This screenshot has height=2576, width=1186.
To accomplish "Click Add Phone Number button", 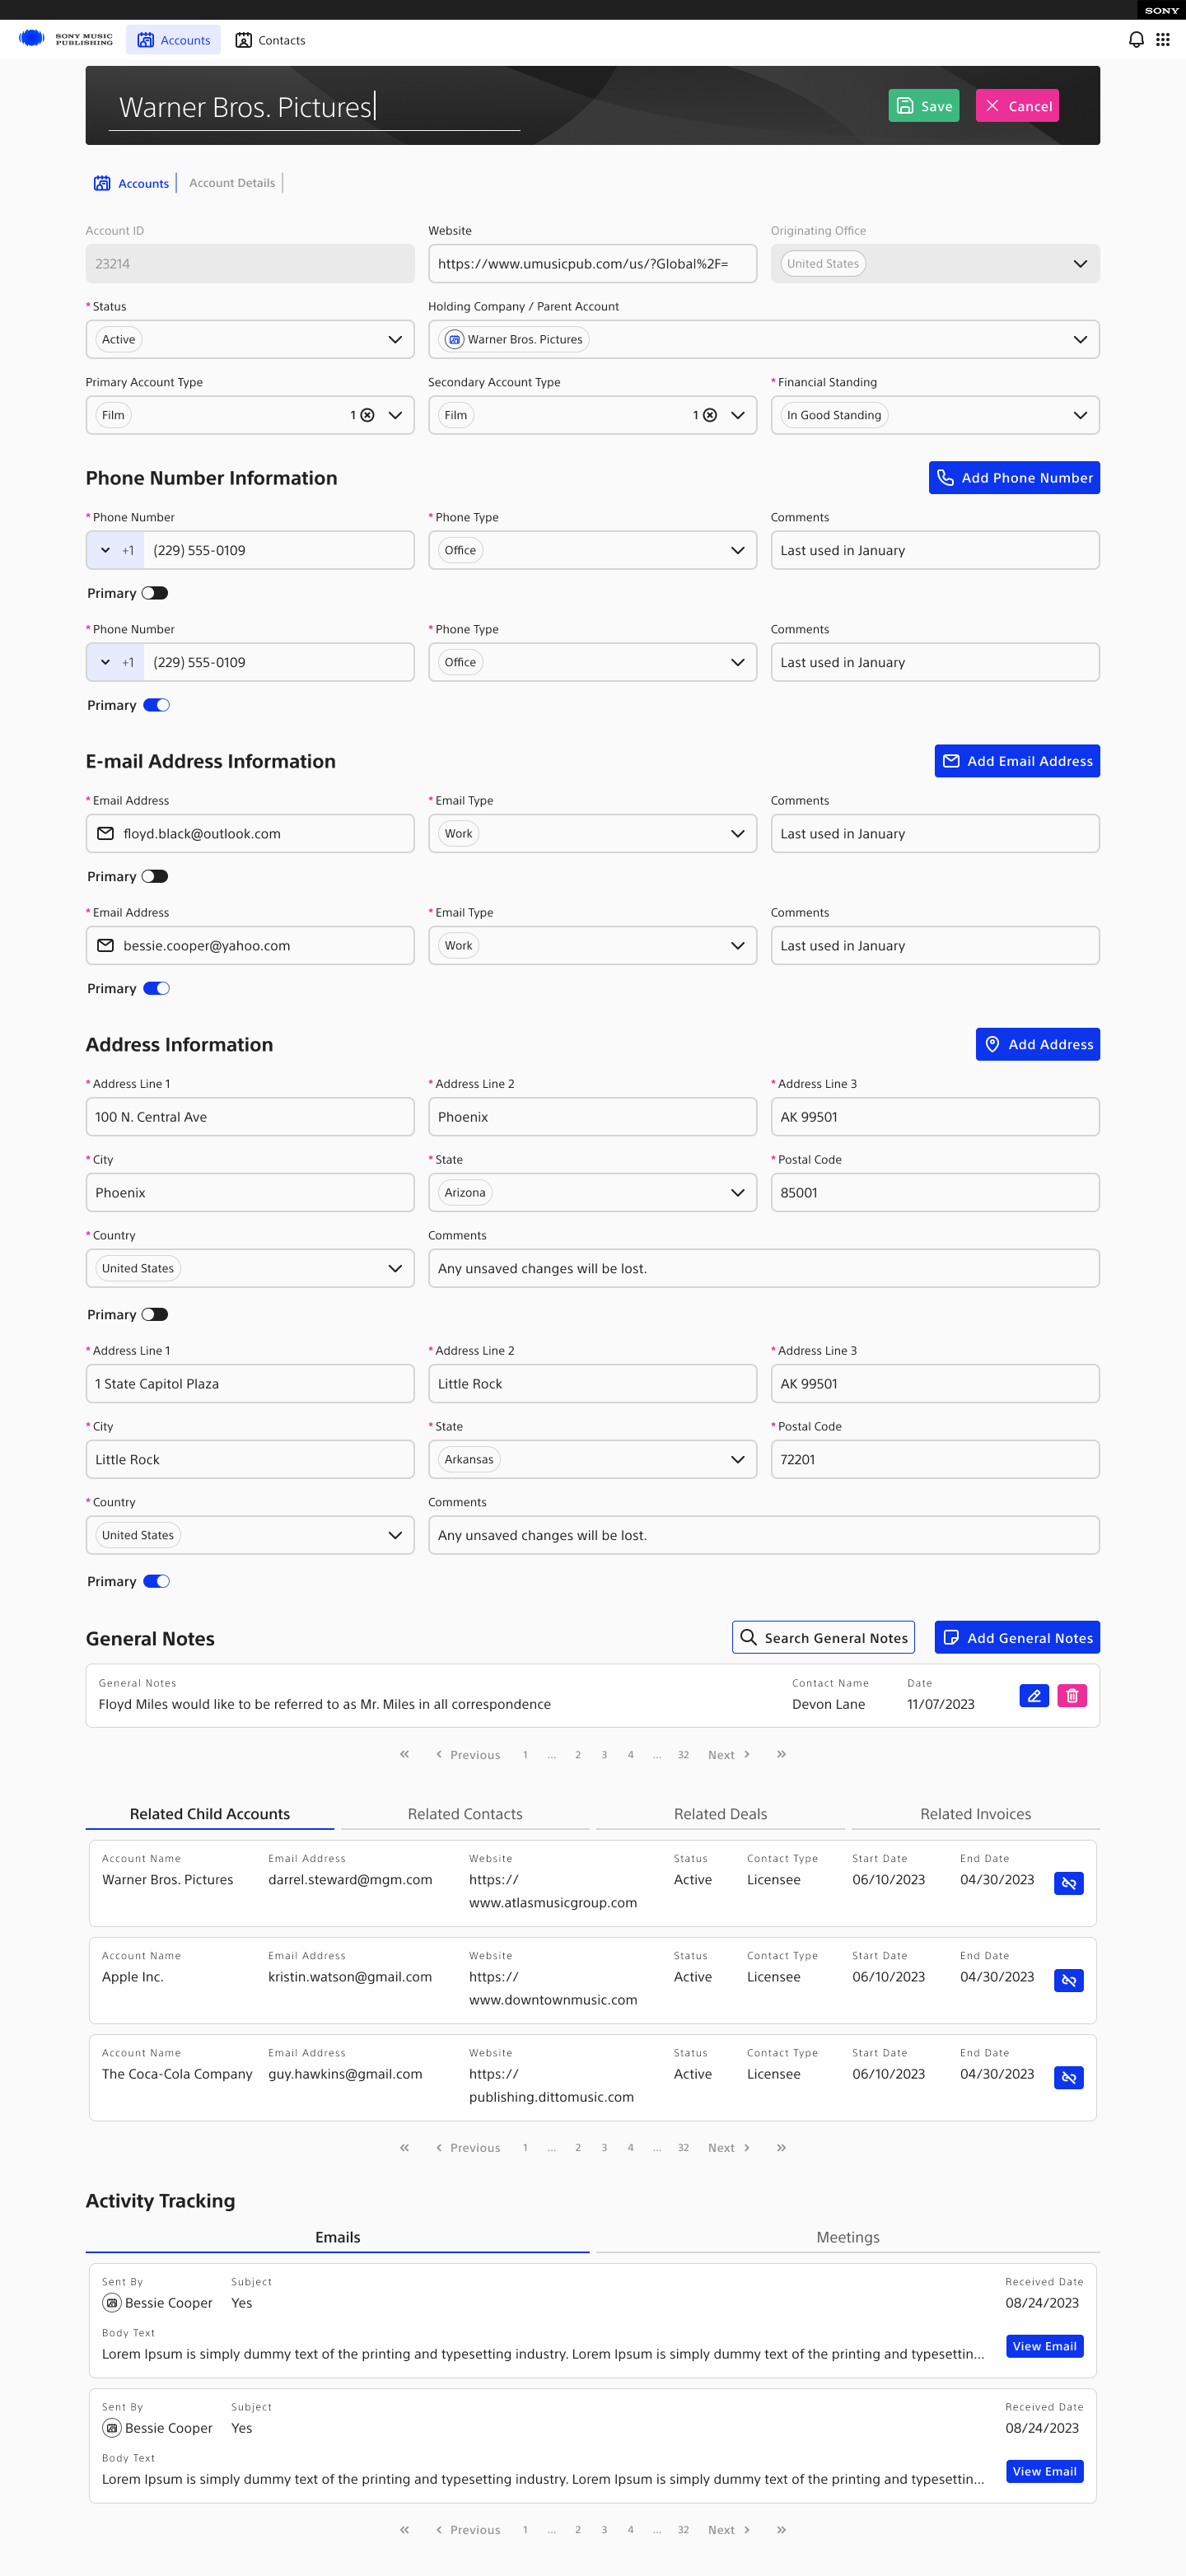I will (1014, 478).
